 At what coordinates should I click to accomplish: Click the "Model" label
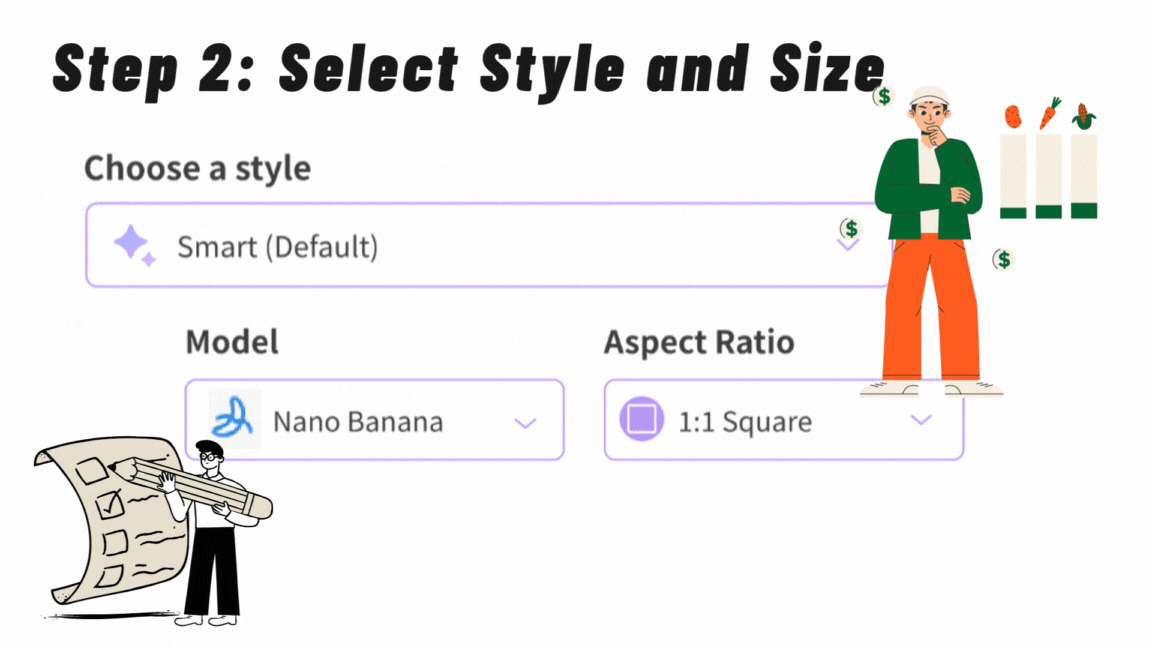point(232,343)
